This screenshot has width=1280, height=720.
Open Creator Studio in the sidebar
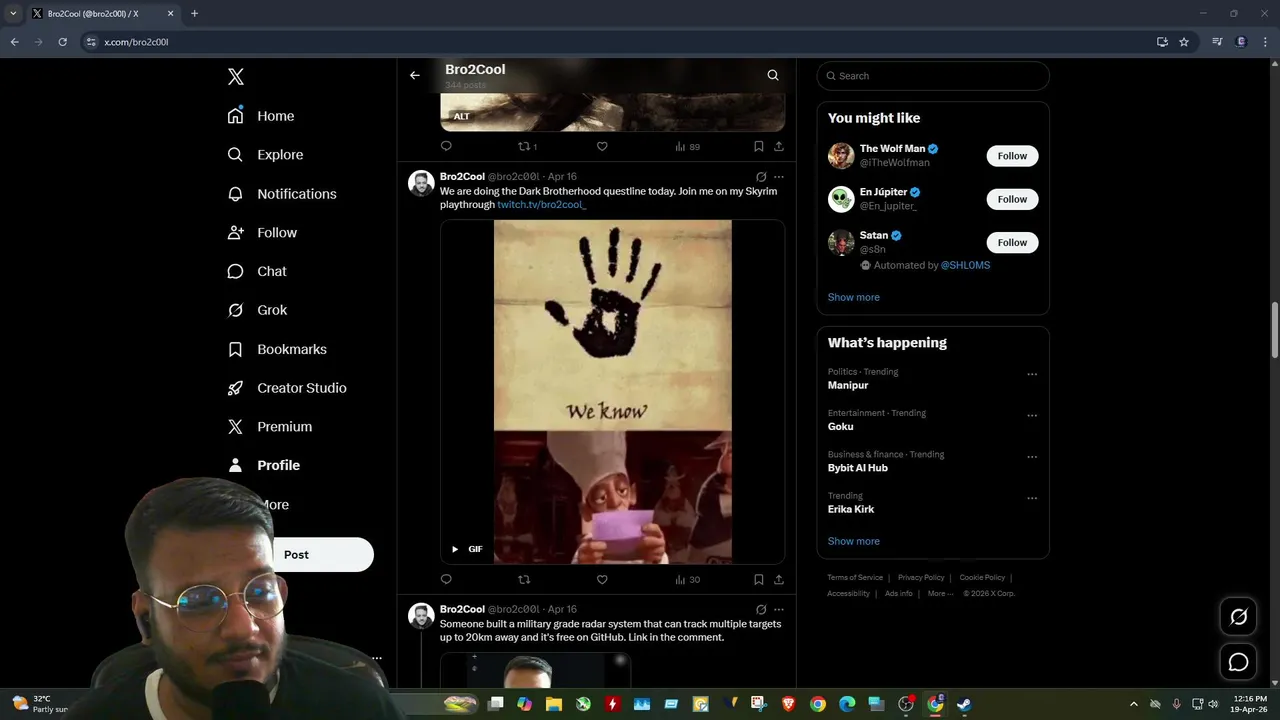pos(287,388)
